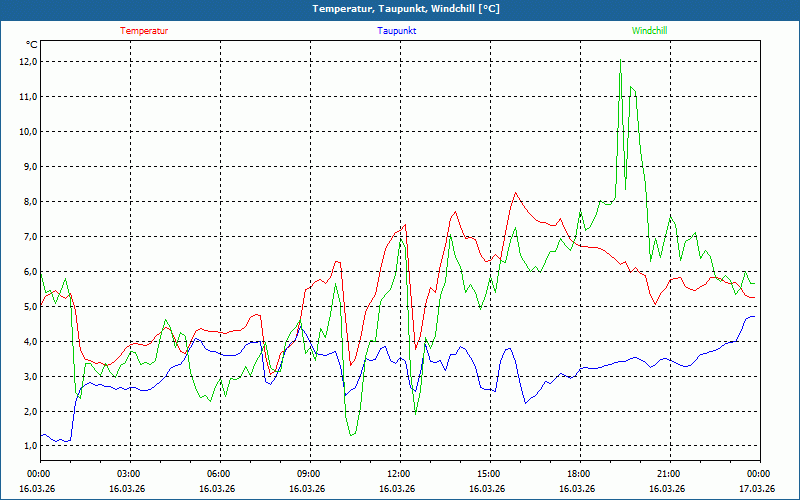Click the highest green Windchill peak
The height and width of the screenshot is (500, 800).
click(621, 61)
